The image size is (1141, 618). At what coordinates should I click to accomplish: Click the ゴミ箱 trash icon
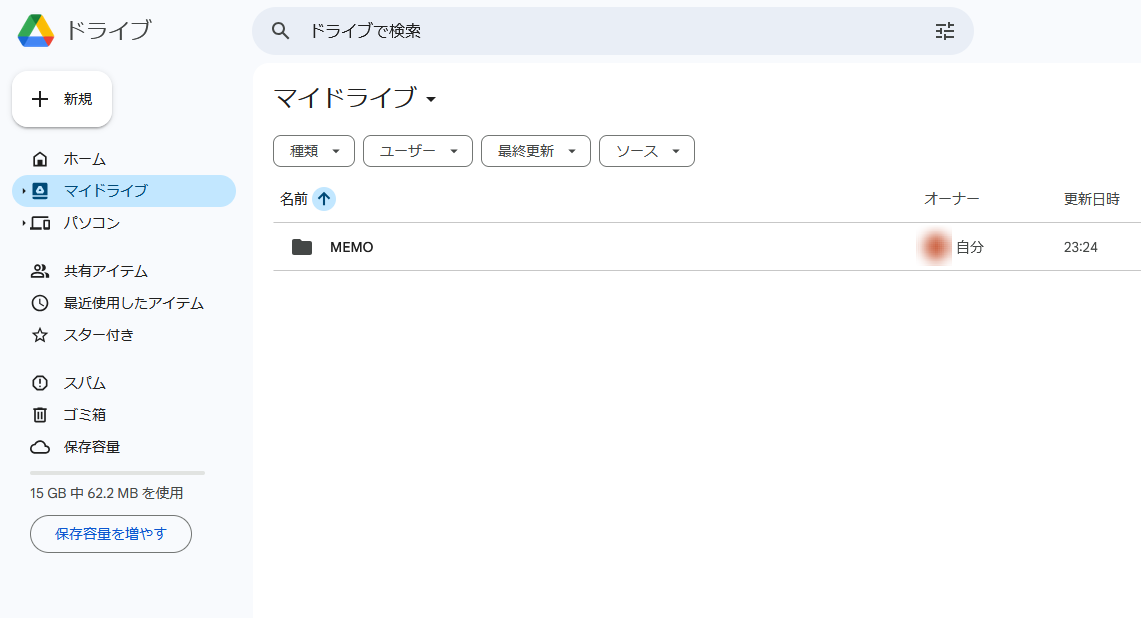pos(40,415)
